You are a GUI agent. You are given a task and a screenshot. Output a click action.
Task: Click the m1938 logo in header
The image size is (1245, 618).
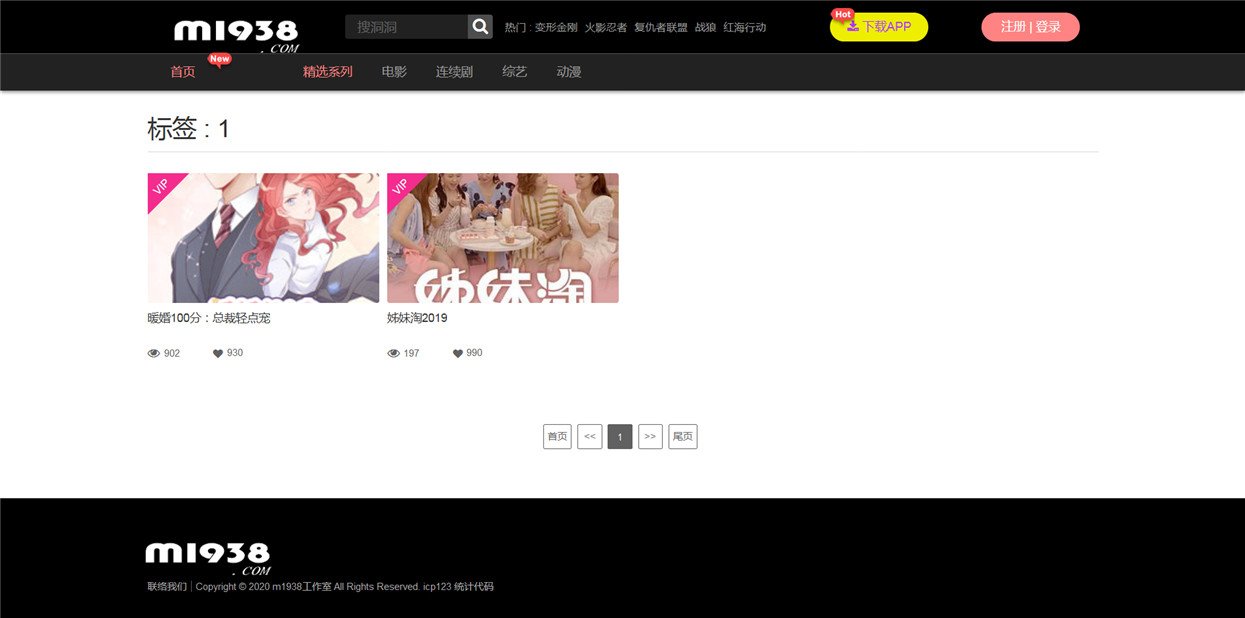pos(236,35)
